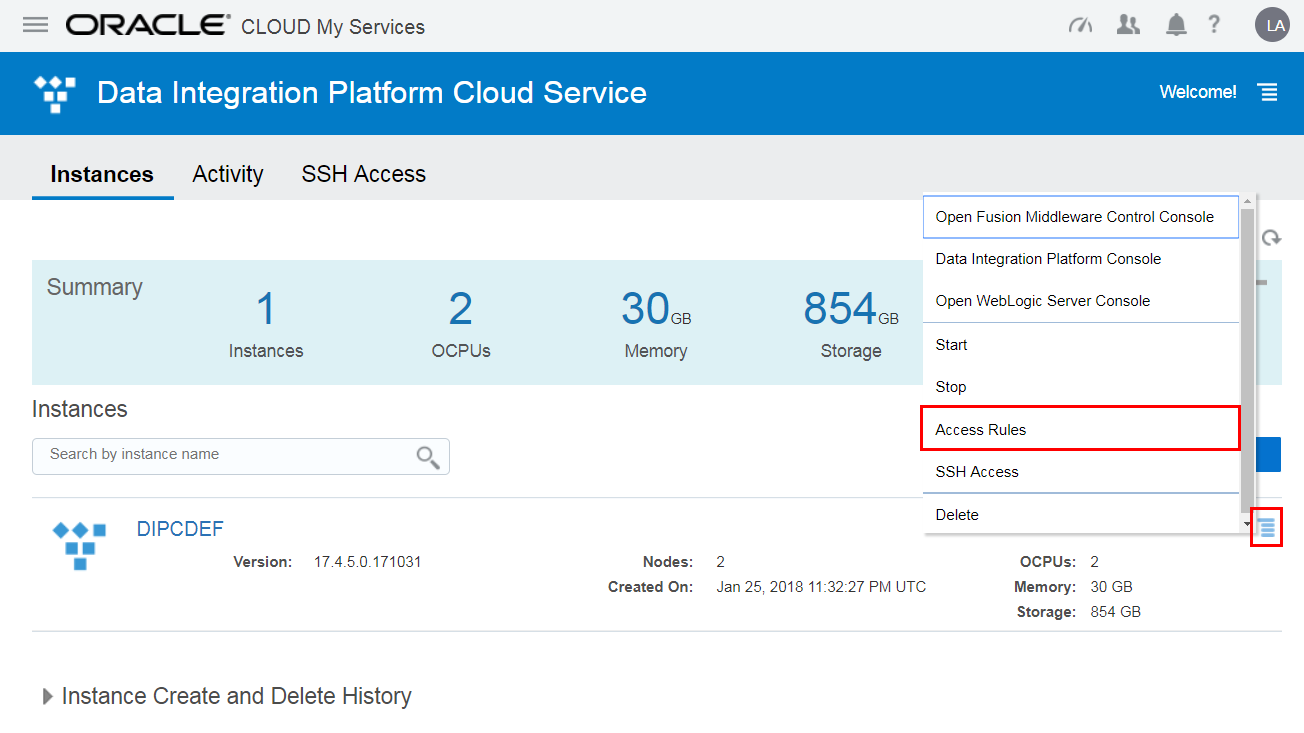Viewport: 1304px width, 733px height.
Task: Open the help question mark icon
Action: tap(1214, 25)
